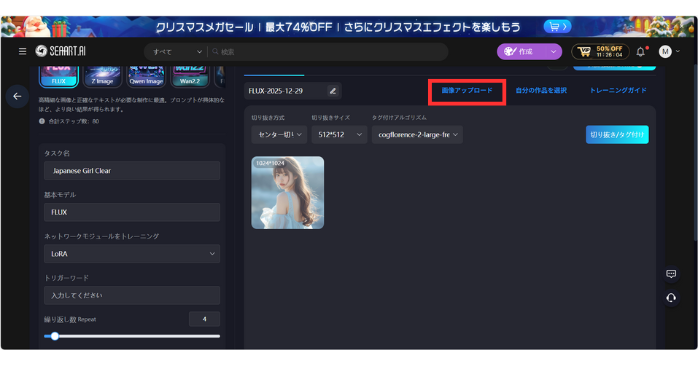Open the customer support headset icon
This screenshot has height=365, width=698.
click(671, 297)
